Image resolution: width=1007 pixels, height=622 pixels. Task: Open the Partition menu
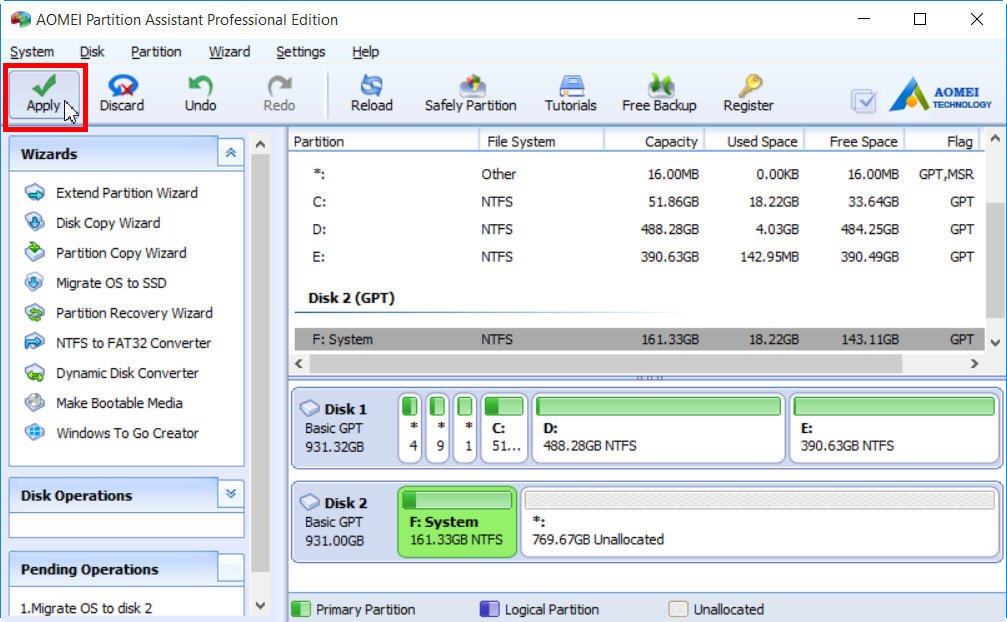click(x=156, y=51)
